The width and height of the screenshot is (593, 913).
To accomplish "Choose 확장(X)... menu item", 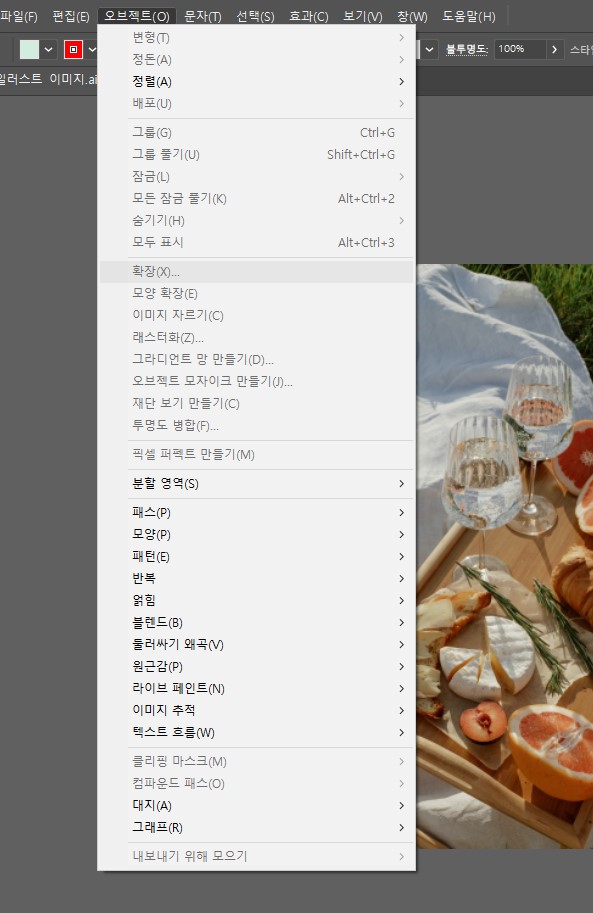I will 256,272.
